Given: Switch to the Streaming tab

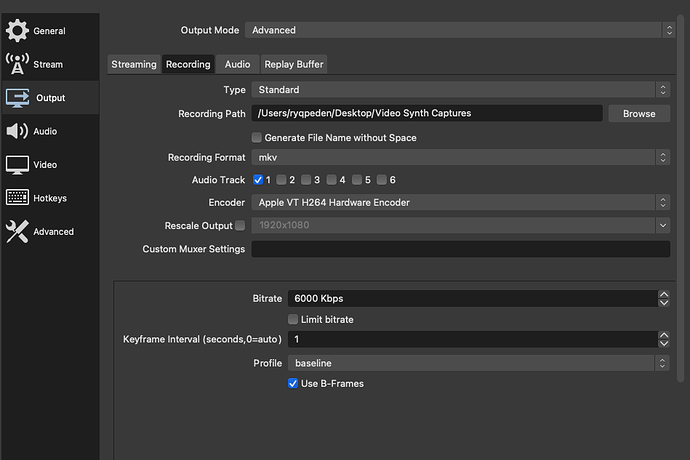Looking at the screenshot, I should (x=134, y=64).
